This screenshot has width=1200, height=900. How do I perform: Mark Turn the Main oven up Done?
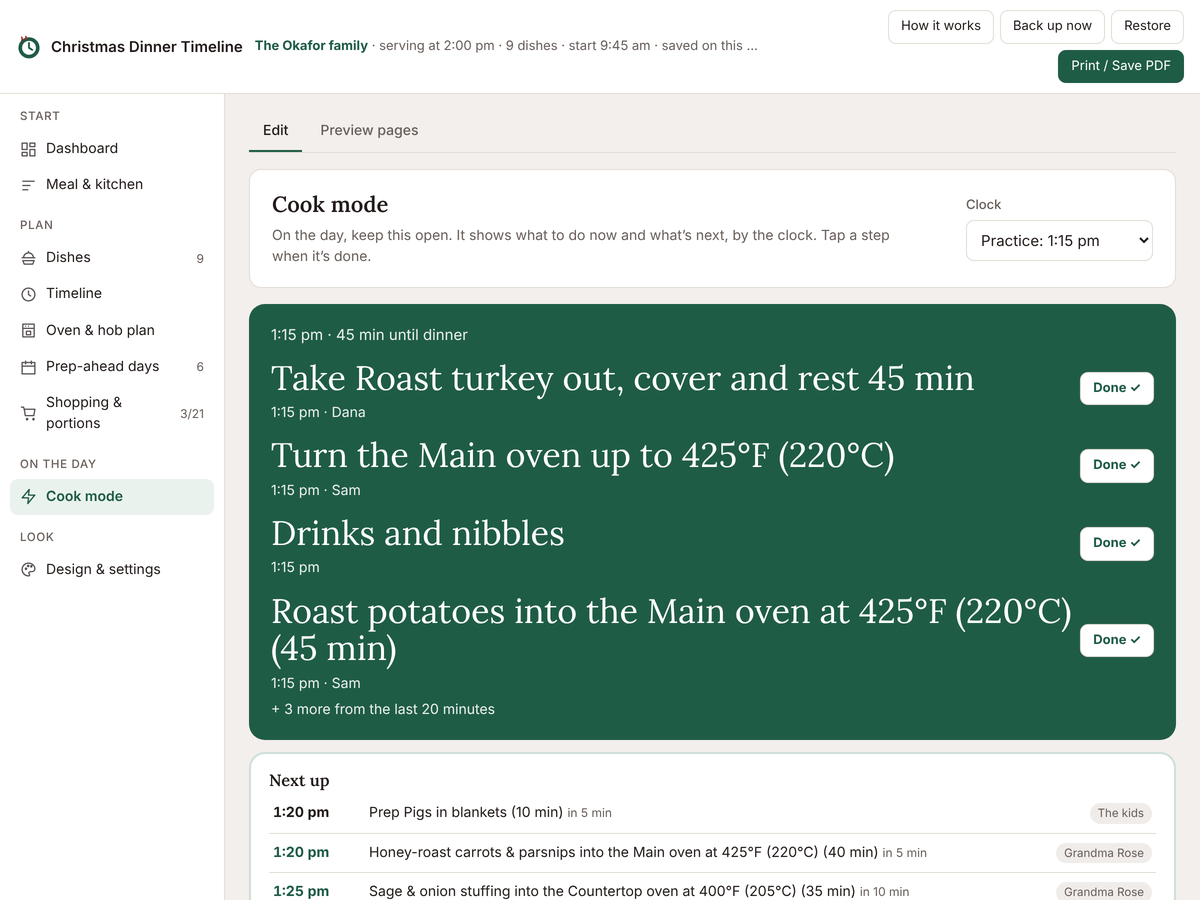coord(1116,465)
